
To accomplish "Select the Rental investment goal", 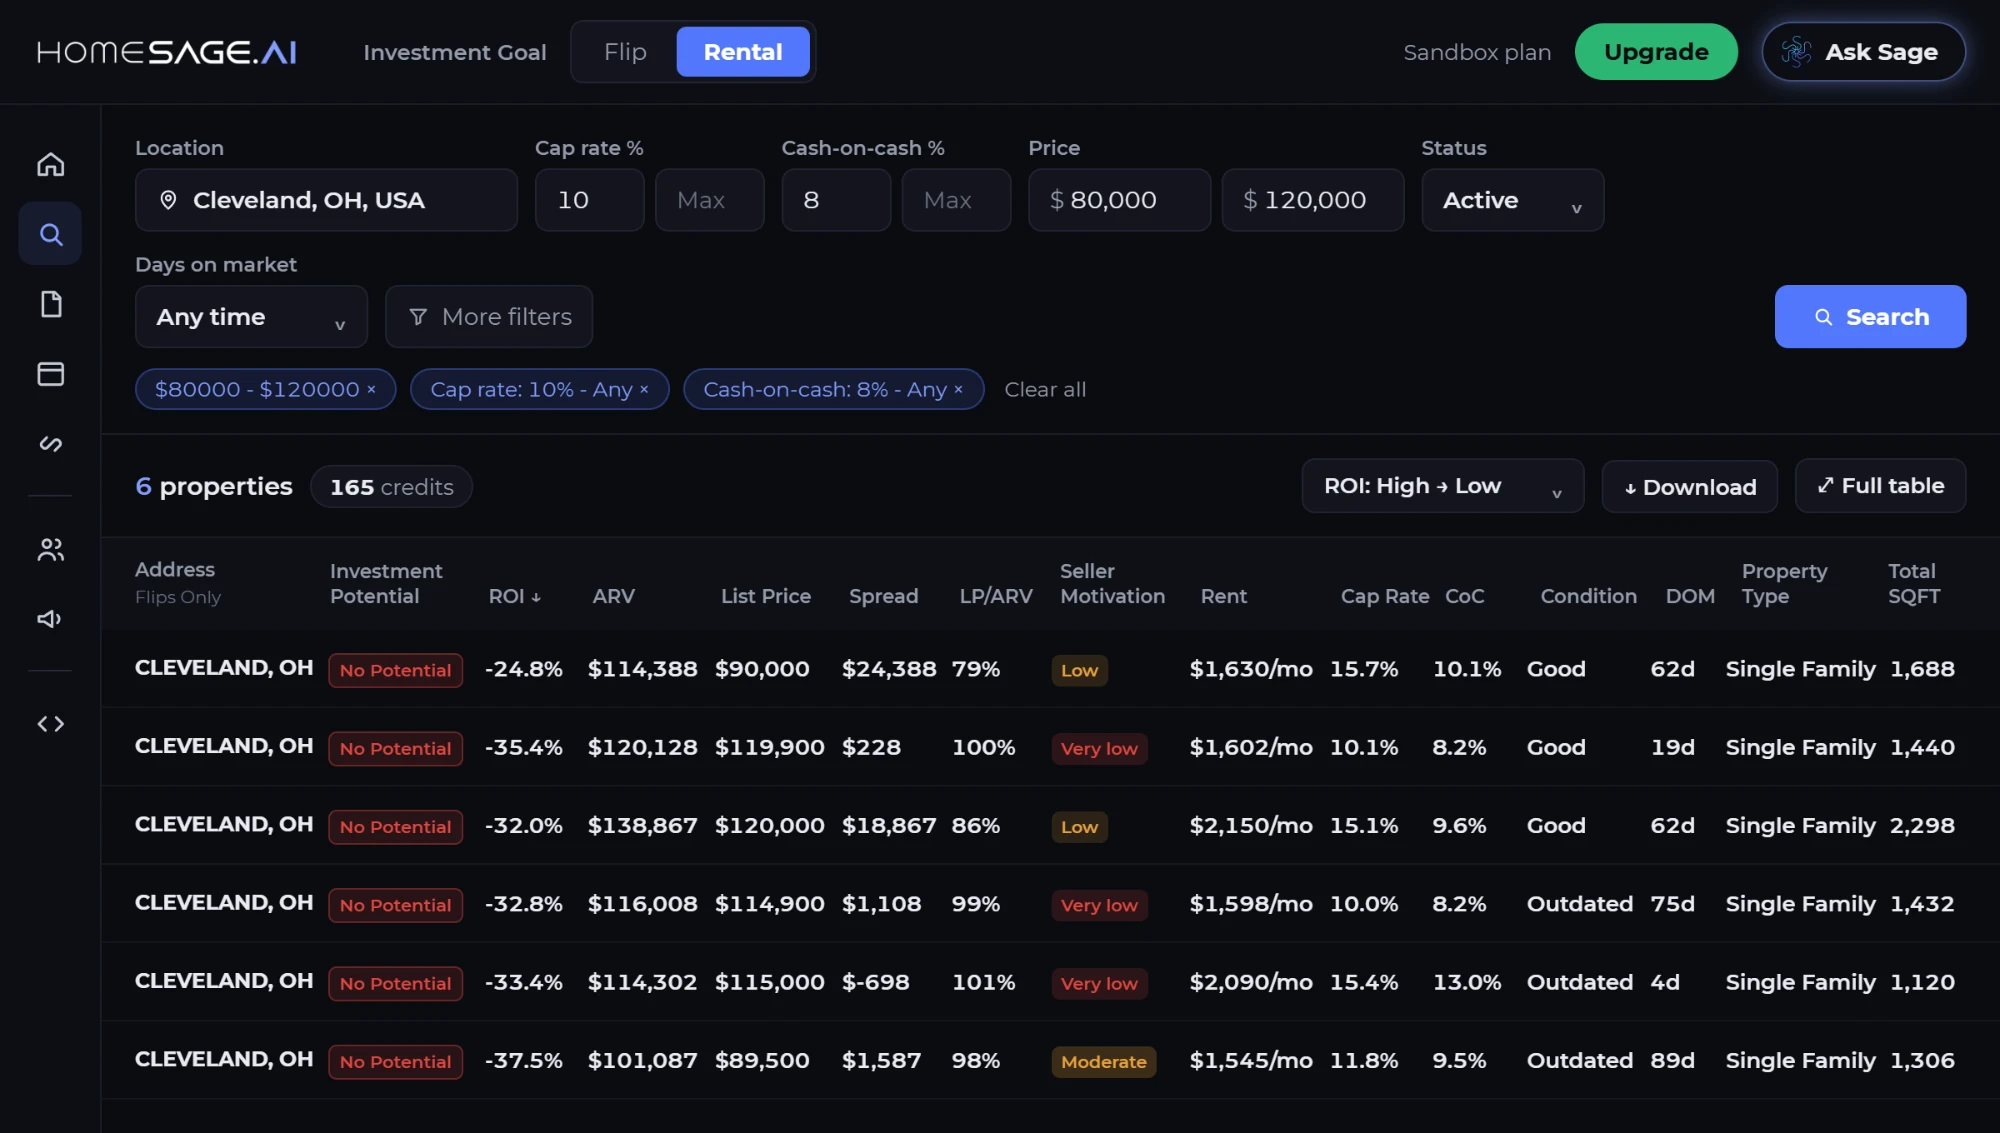I will point(743,52).
